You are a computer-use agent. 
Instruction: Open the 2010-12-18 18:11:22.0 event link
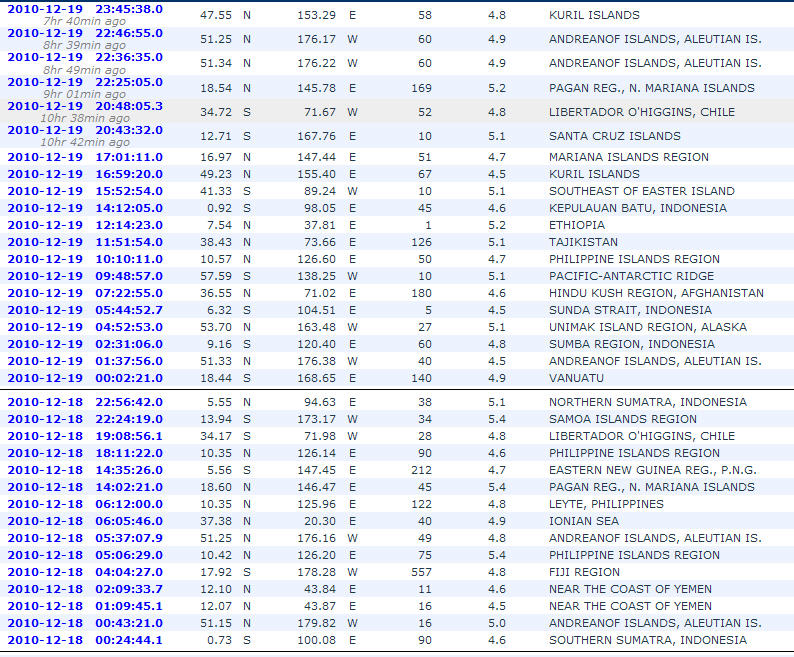85,453
